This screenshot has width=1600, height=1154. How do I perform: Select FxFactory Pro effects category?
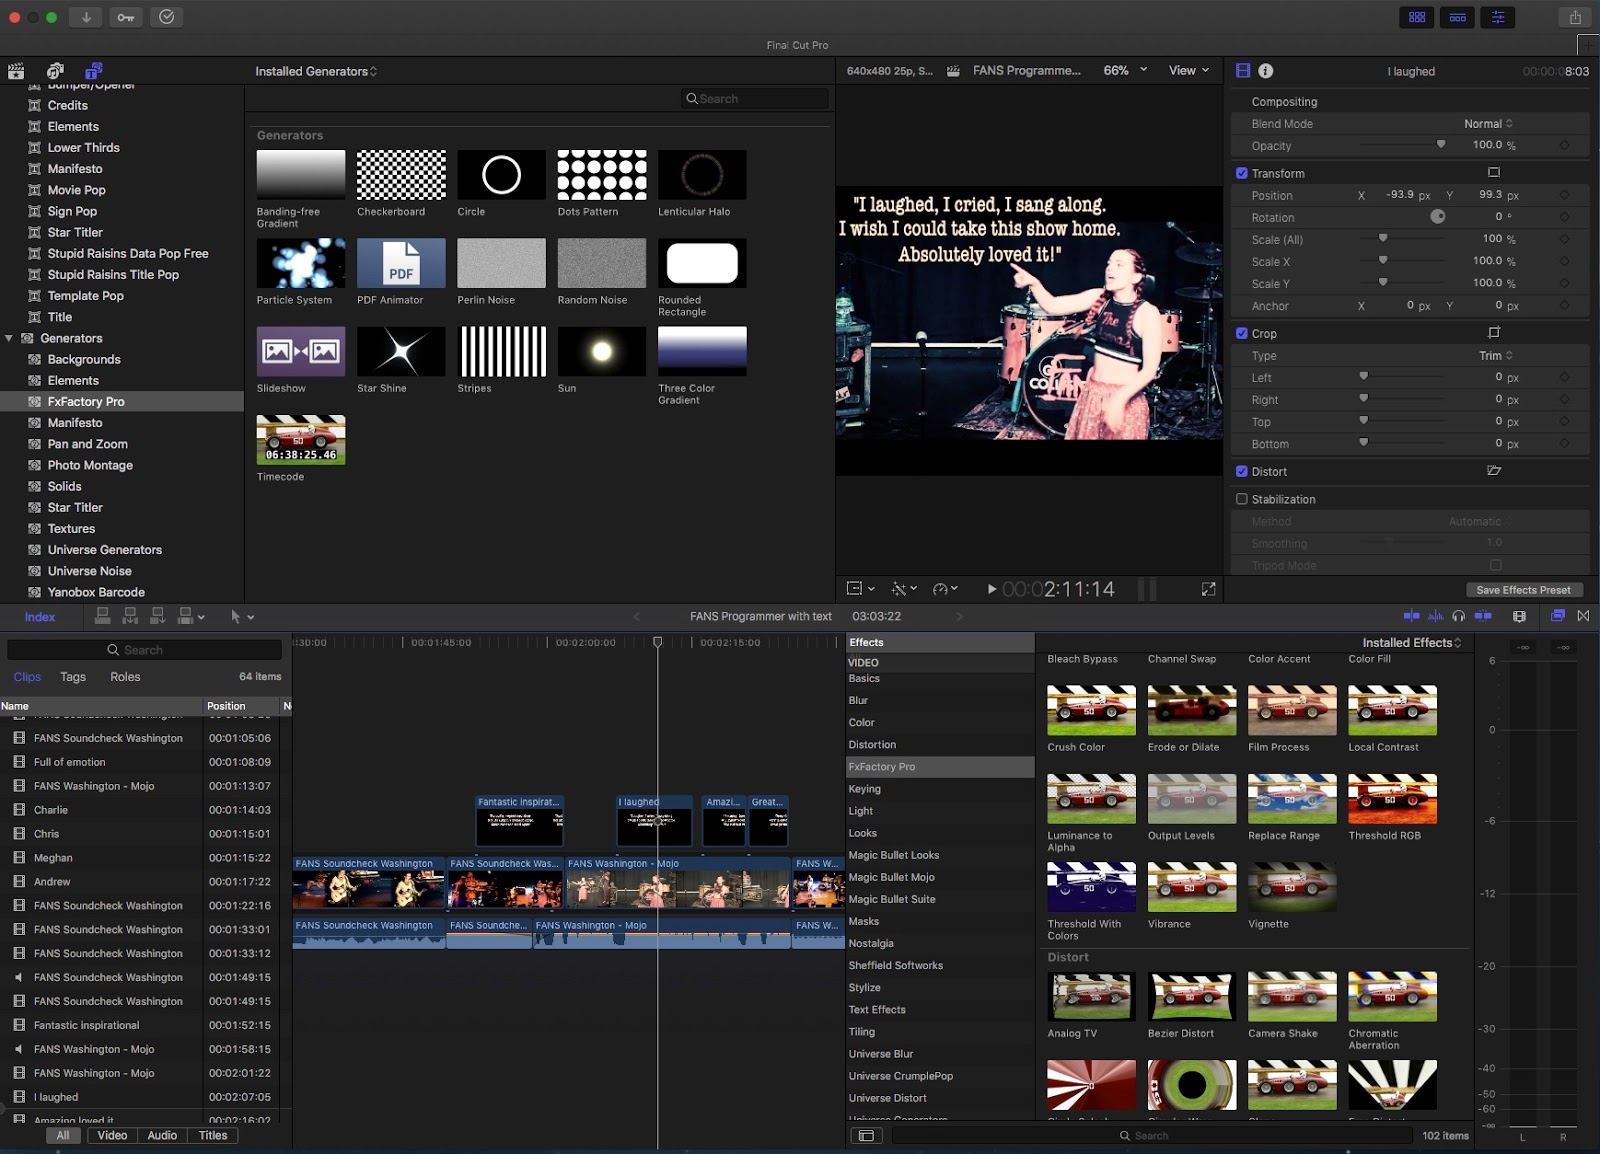939,767
